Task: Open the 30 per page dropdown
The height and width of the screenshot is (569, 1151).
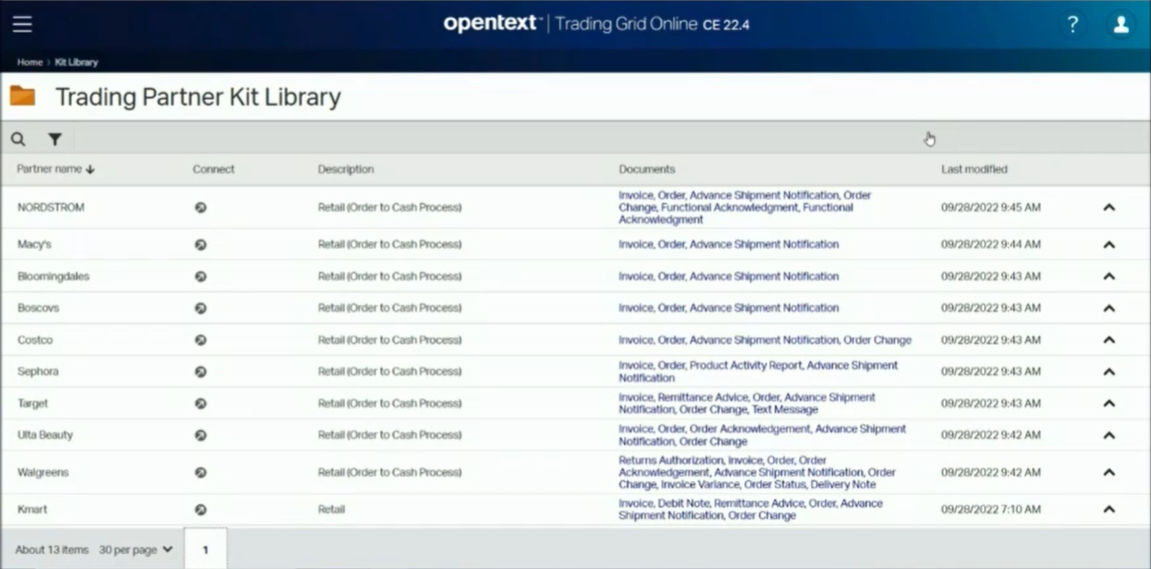Action: tap(136, 550)
